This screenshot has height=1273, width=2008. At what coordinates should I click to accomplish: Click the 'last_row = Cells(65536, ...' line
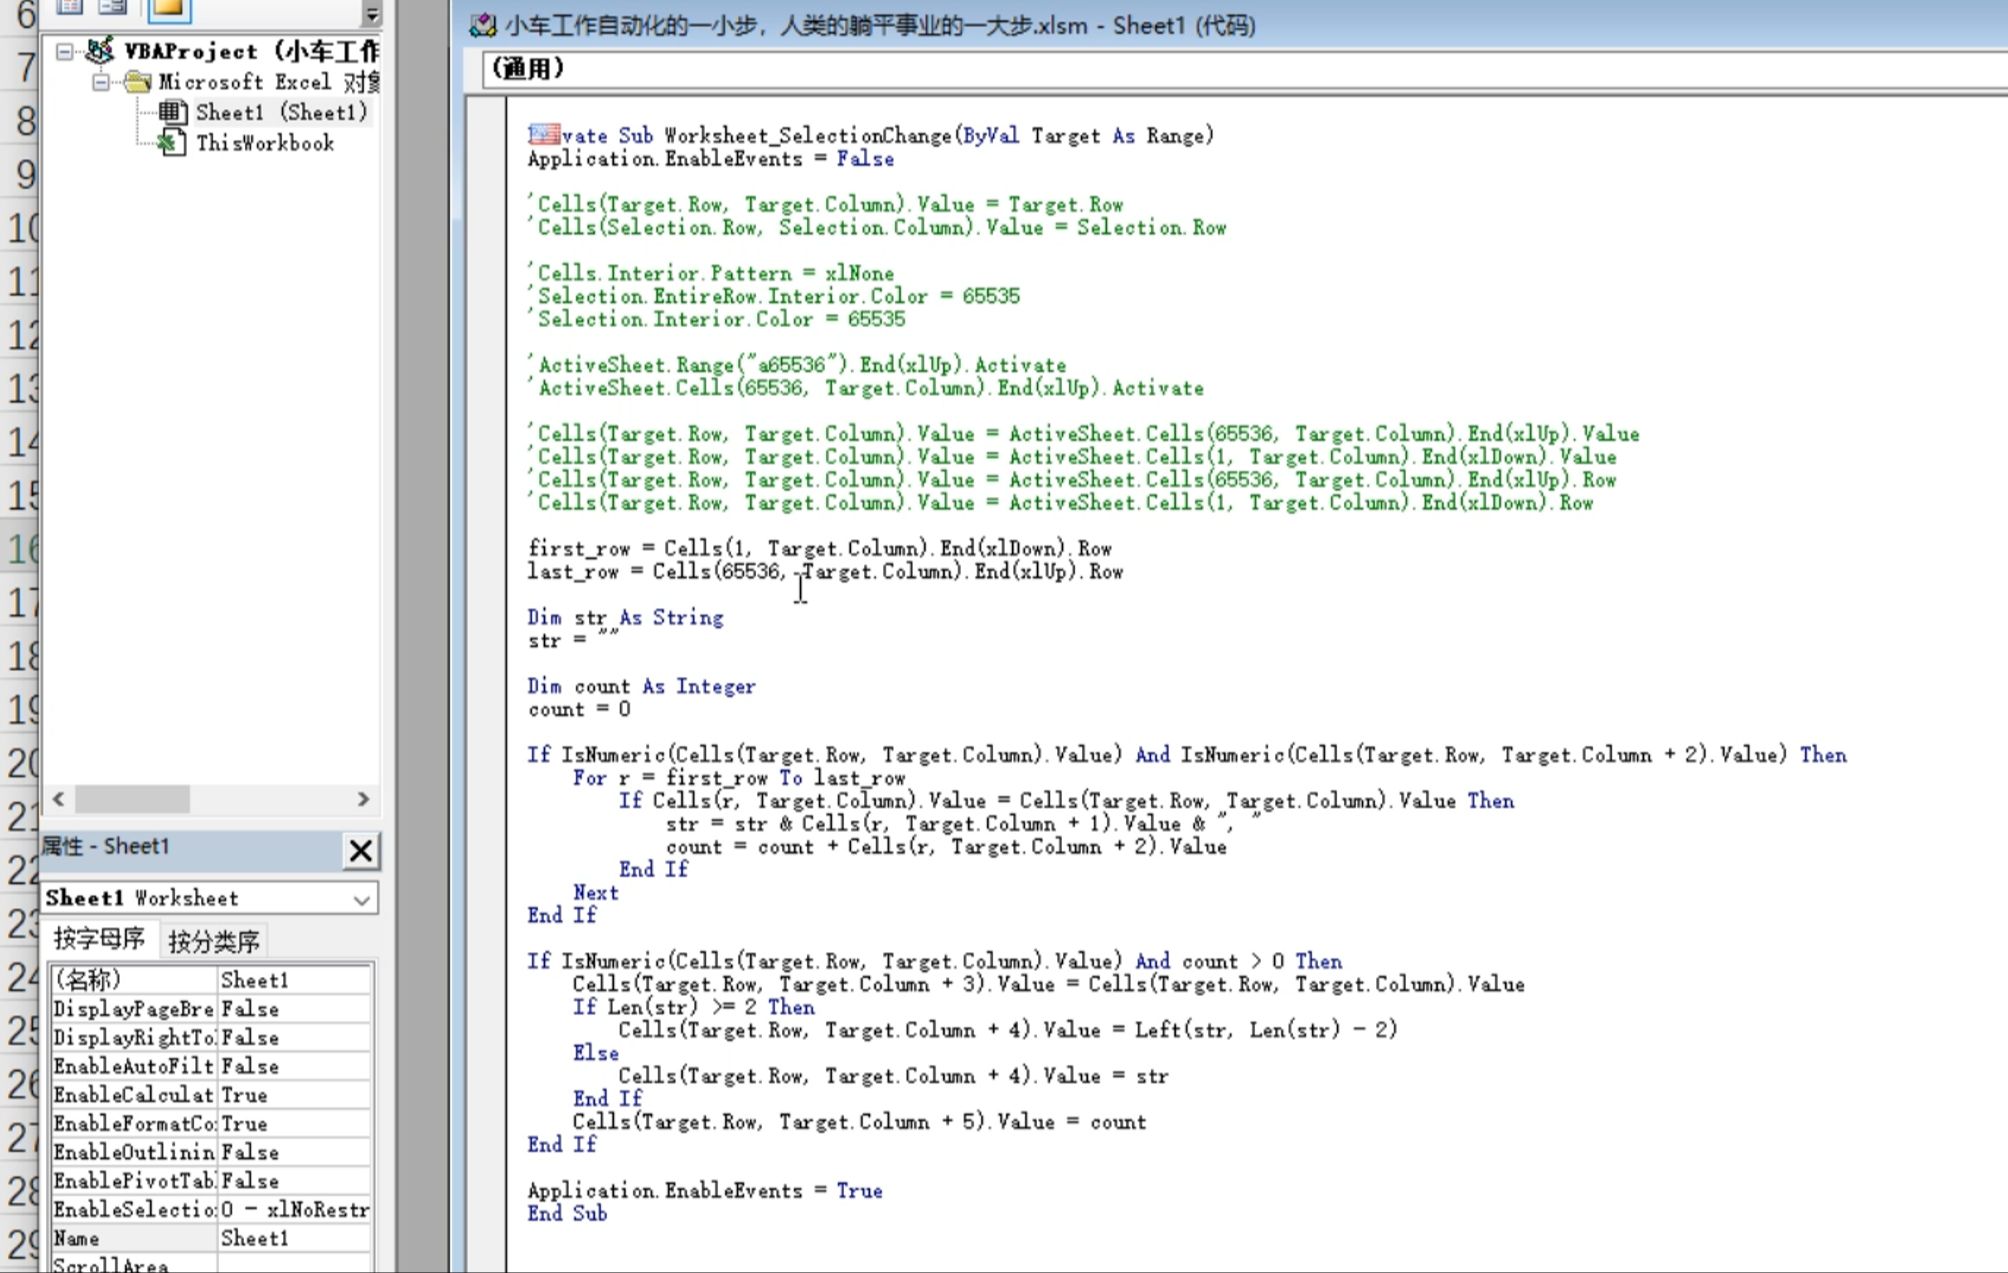[x=826, y=572]
